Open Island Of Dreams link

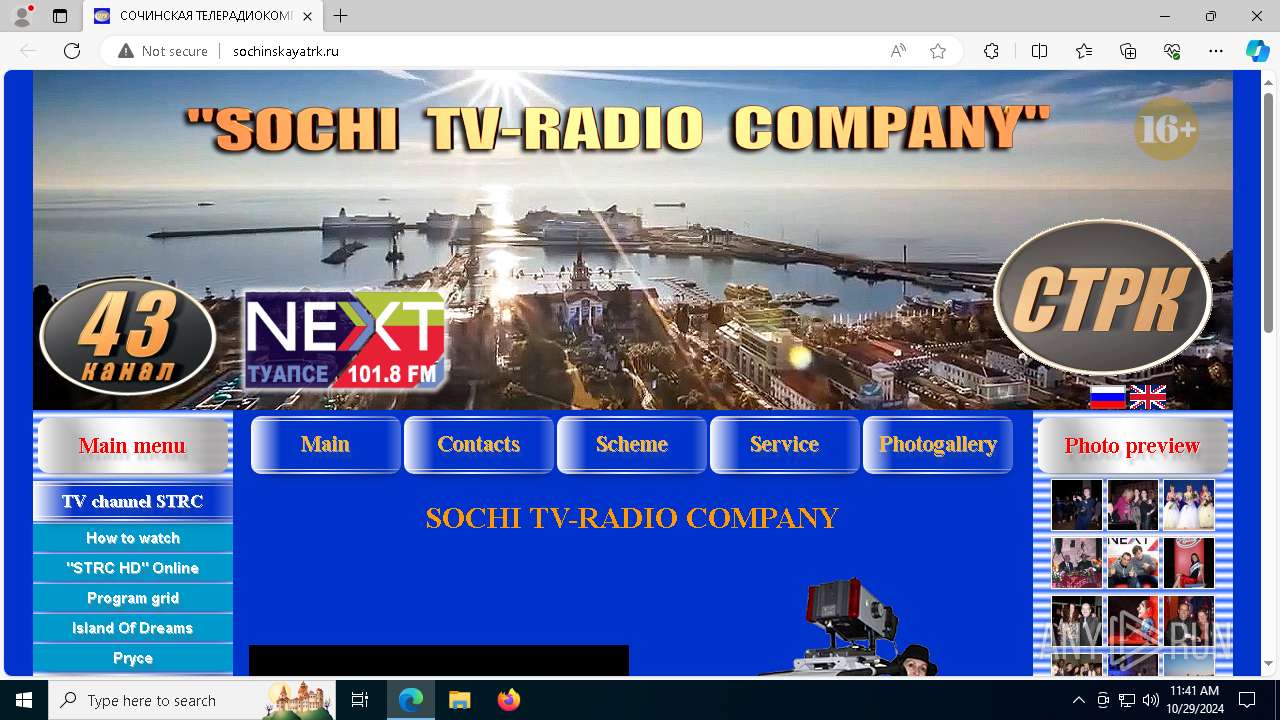coord(133,628)
